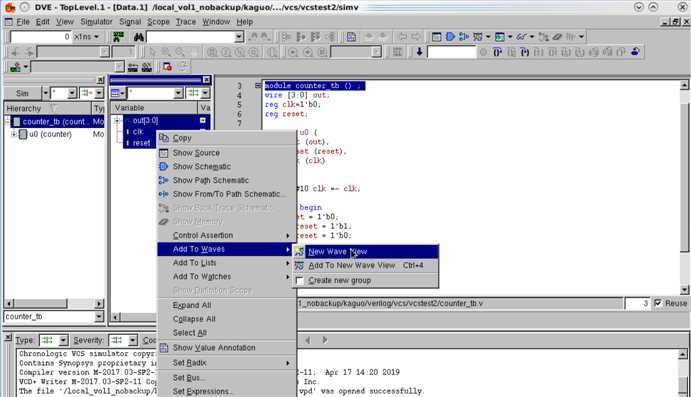Click the green filter icon in Variable pane
This screenshot has width=691, height=397.
click(x=193, y=93)
